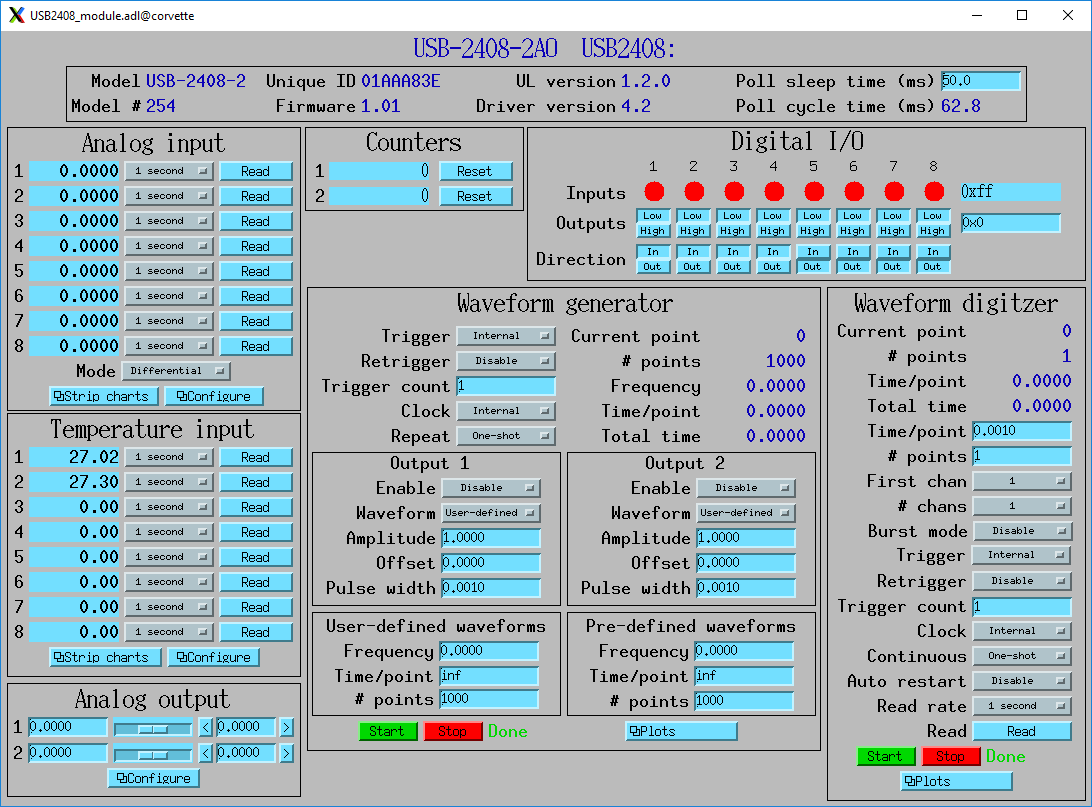The image size is (1092, 807).
Task: Set digital output 1 to Low
Action: tap(653, 216)
